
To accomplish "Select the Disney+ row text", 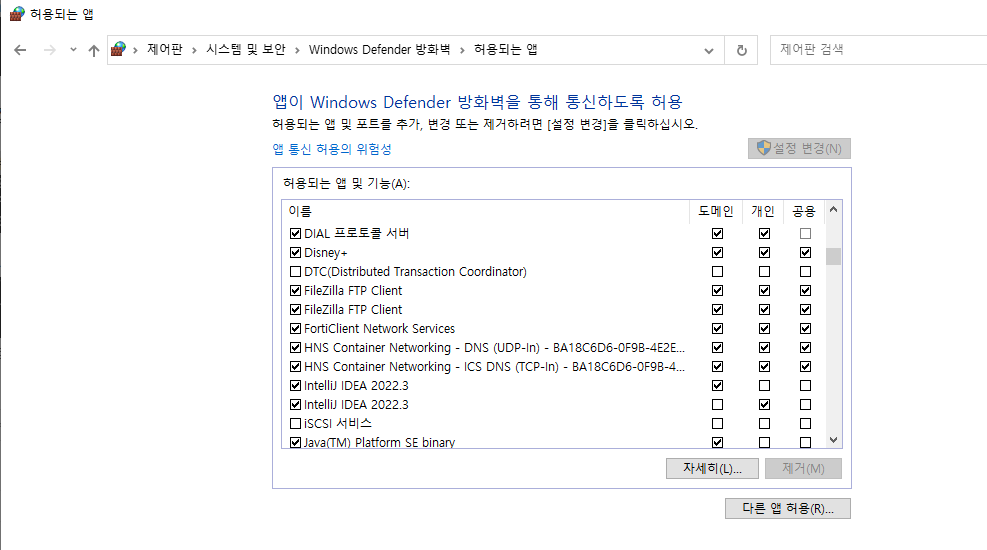I will pyautogui.click(x=325, y=253).
